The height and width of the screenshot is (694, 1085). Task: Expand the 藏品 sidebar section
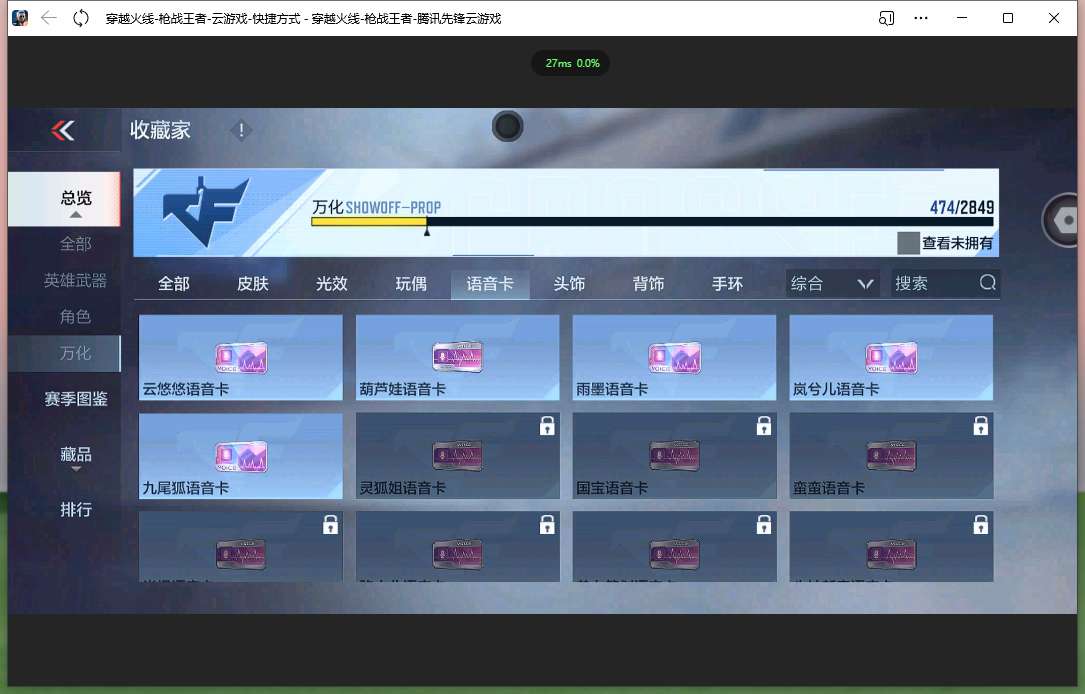pyautogui.click(x=76, y=457)
